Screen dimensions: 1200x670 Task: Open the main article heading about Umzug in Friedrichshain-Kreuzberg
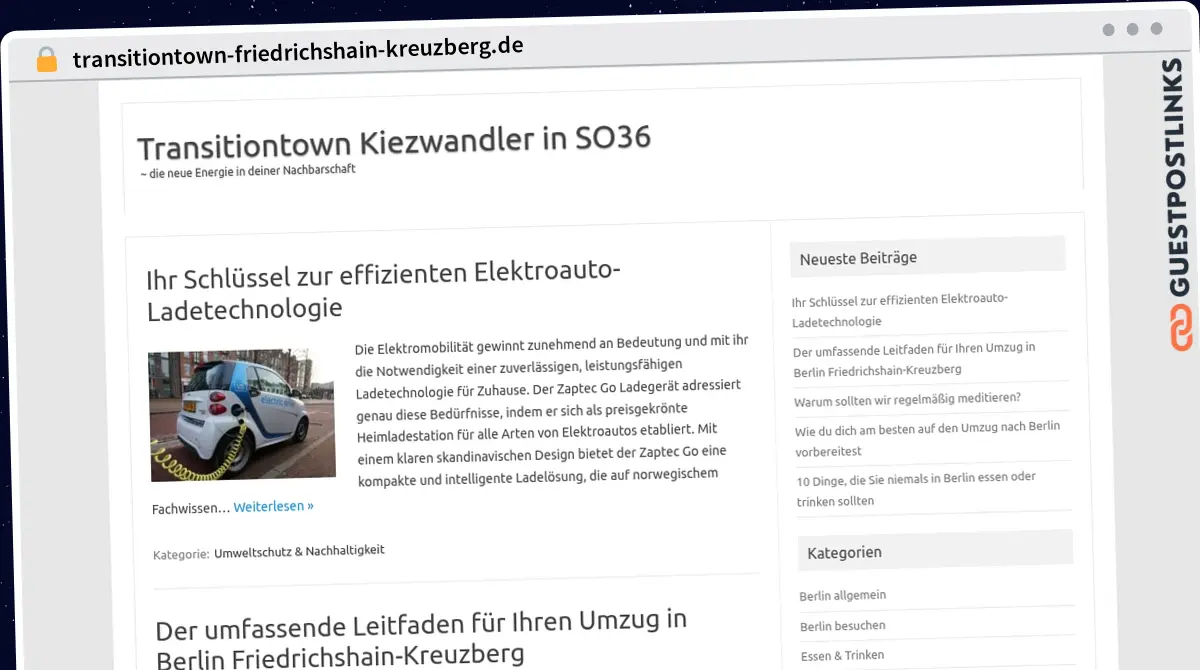(x=421, y=637)
